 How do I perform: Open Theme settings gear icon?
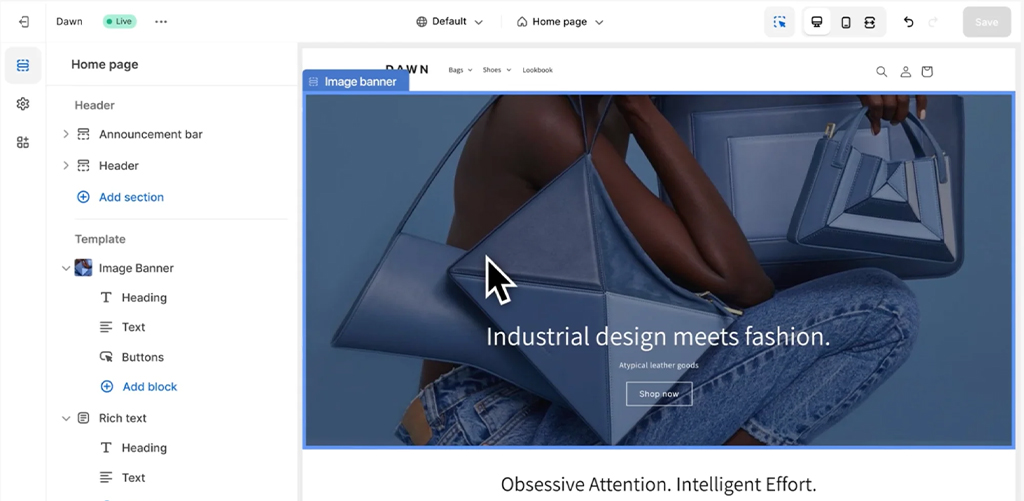pyautogui.click(x=23, y=104)
